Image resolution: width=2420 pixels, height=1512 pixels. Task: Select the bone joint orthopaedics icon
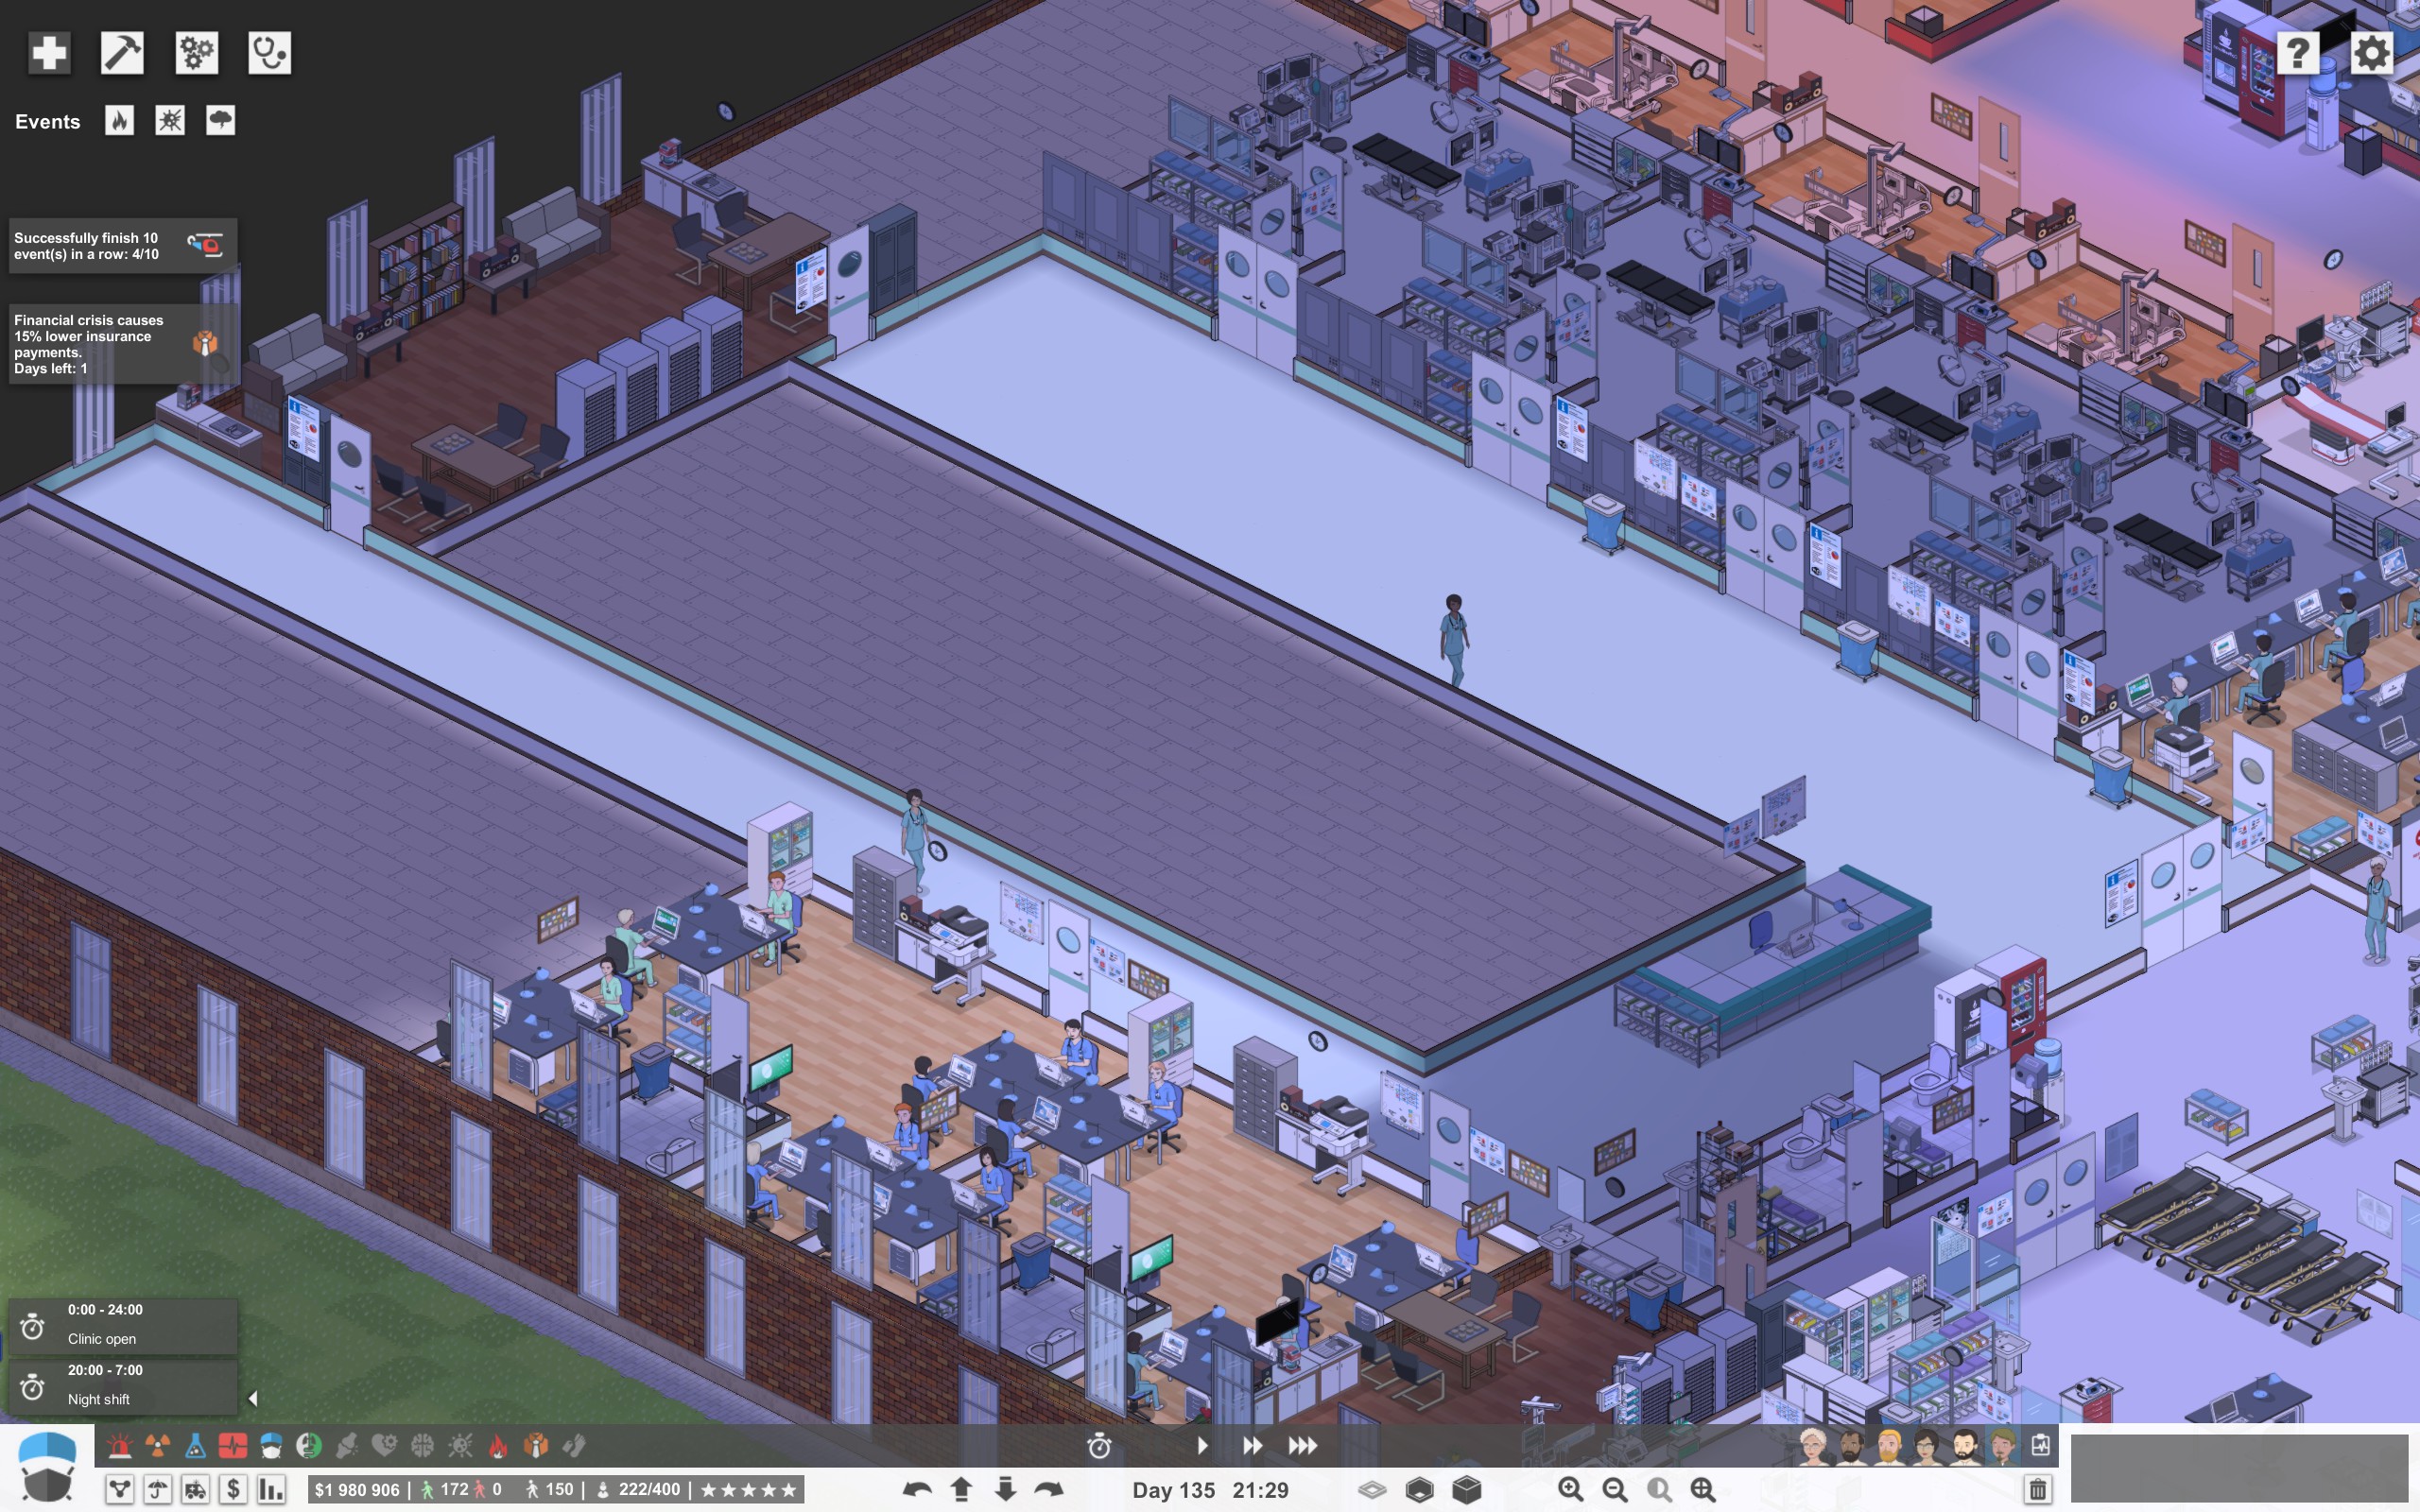347,1445
